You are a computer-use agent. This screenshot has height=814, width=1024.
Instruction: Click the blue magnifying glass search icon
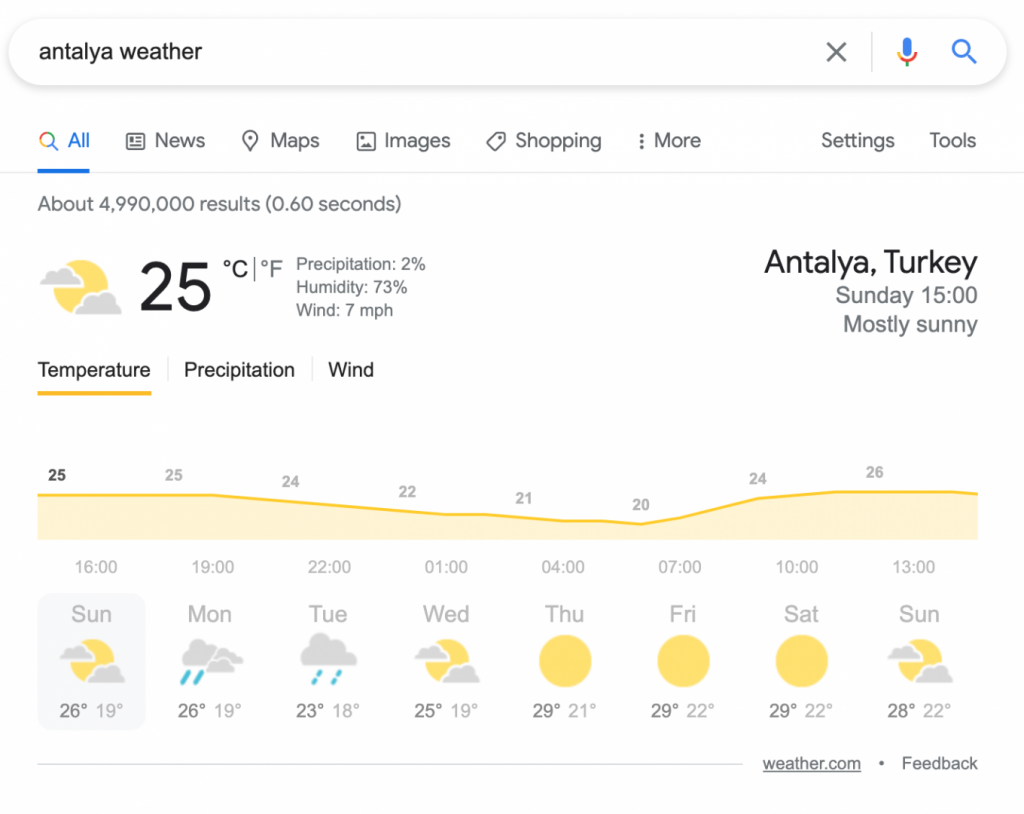963,51
